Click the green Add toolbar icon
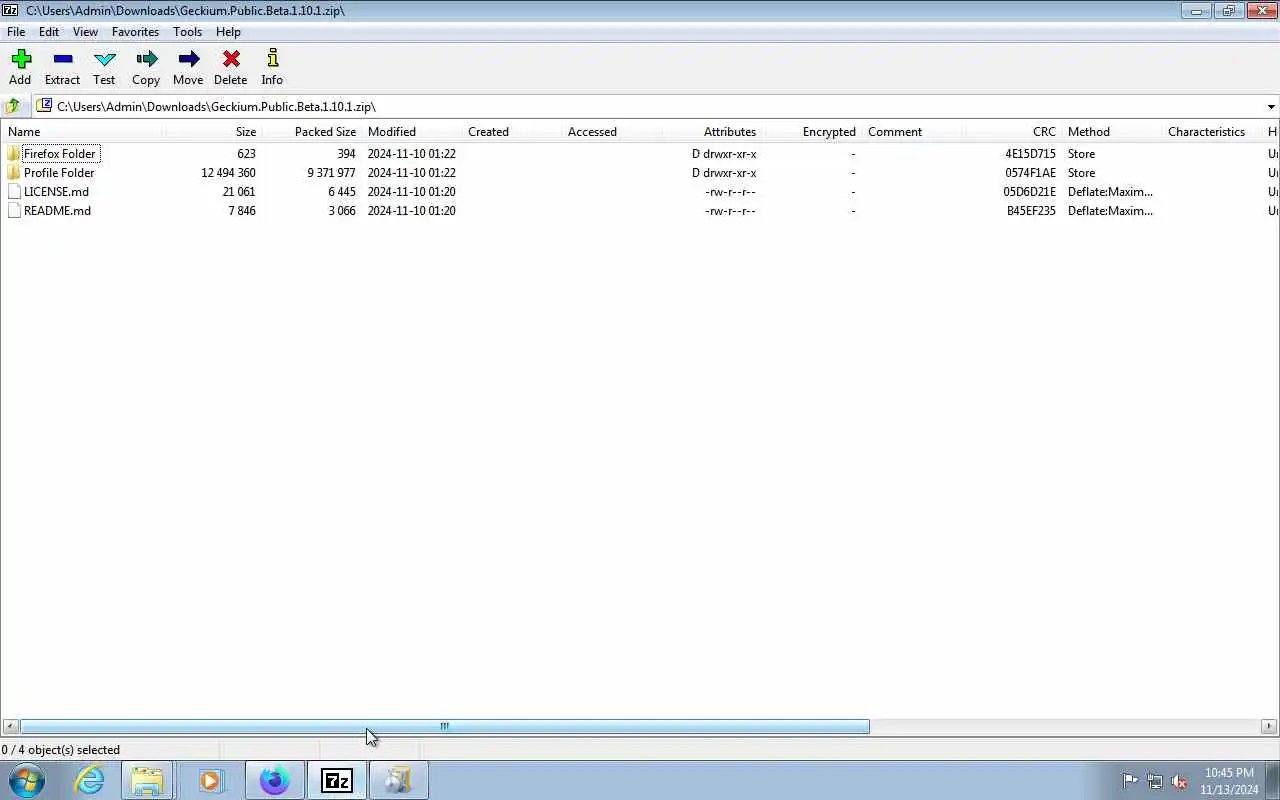 (21, 59)
